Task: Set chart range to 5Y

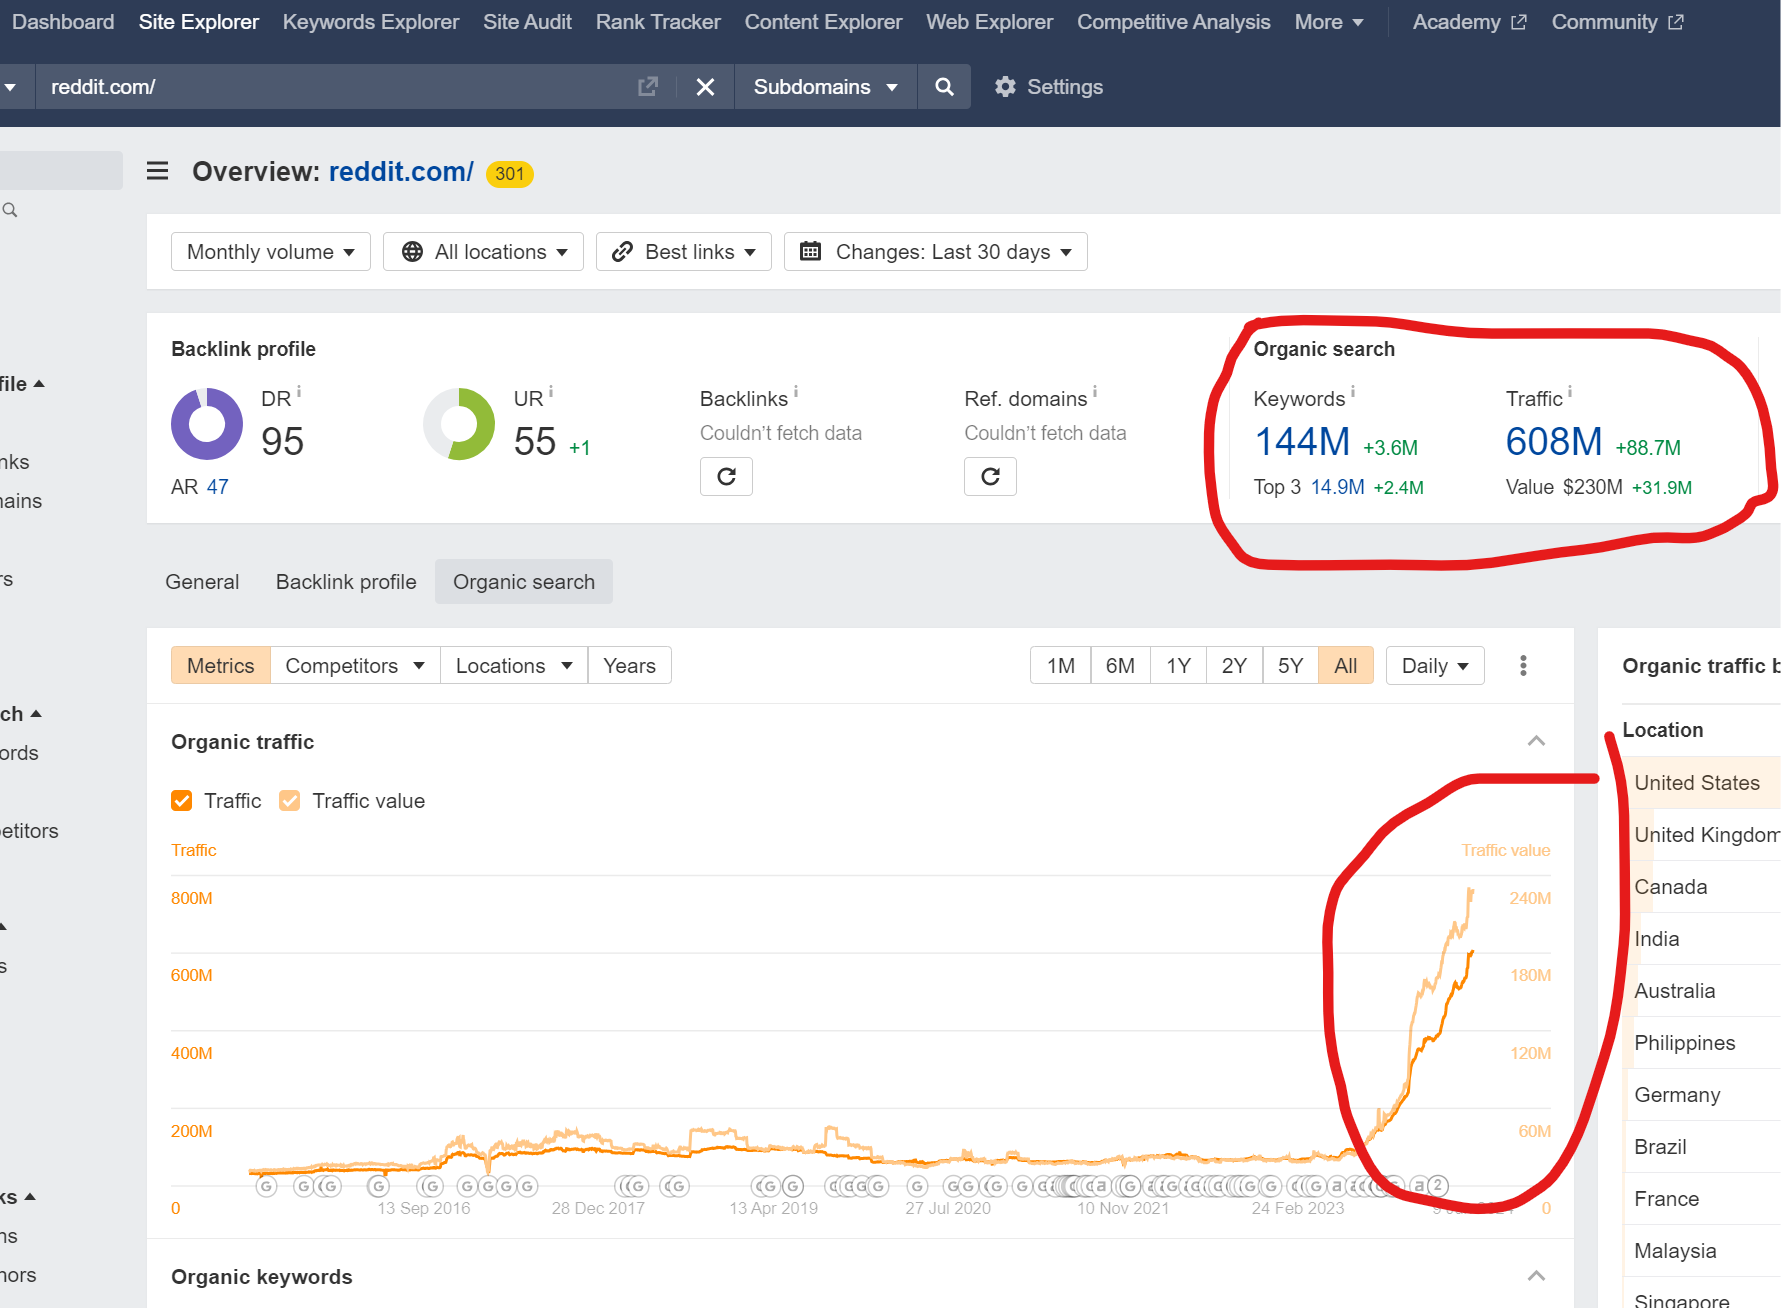Action: point(1290,666)
